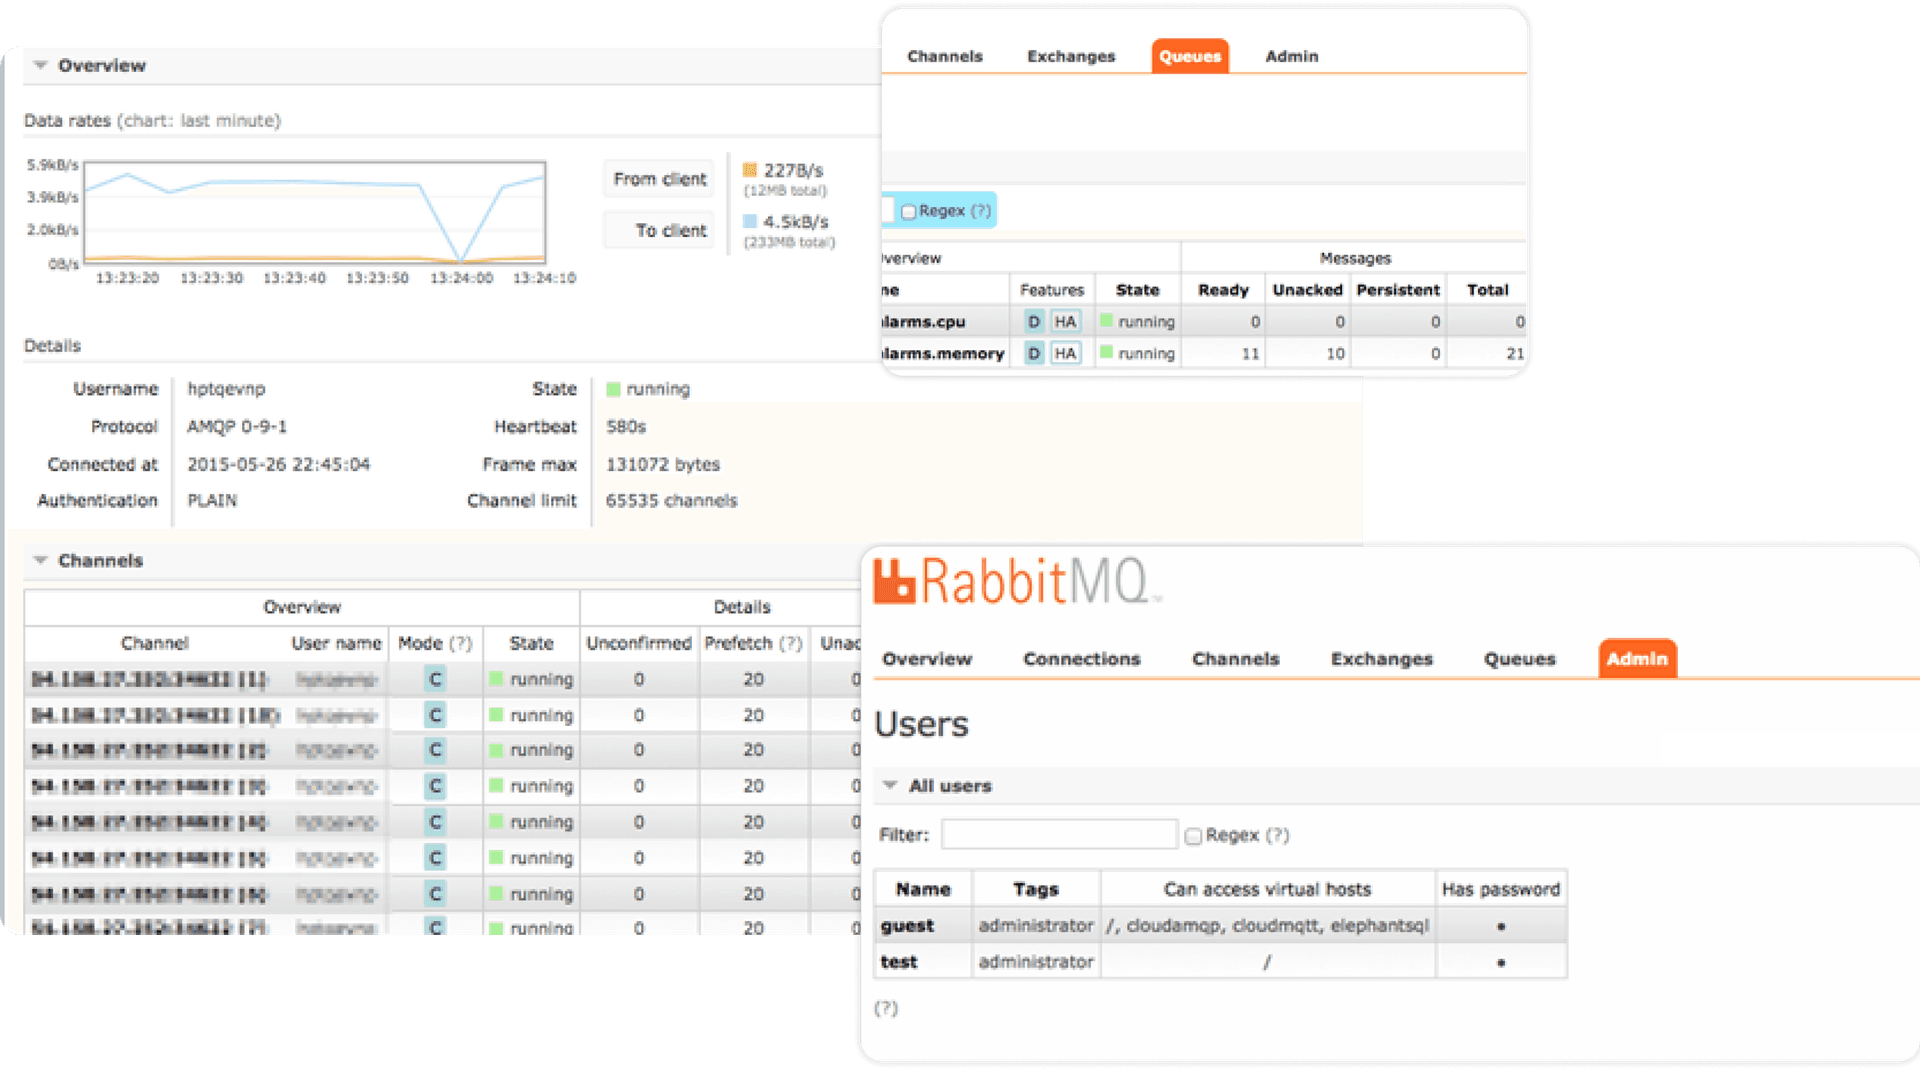The width and height of the screenshot is (1920, 1070).
Task: Click the RabbitMQ logo icon
Action: click(894, 581)
